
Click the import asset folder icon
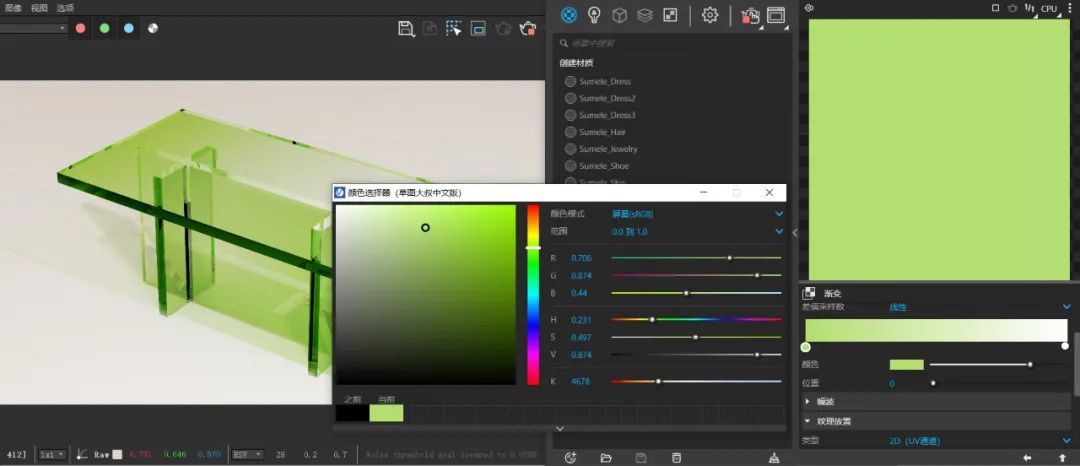pyautogui.click(x=606, y=458)
